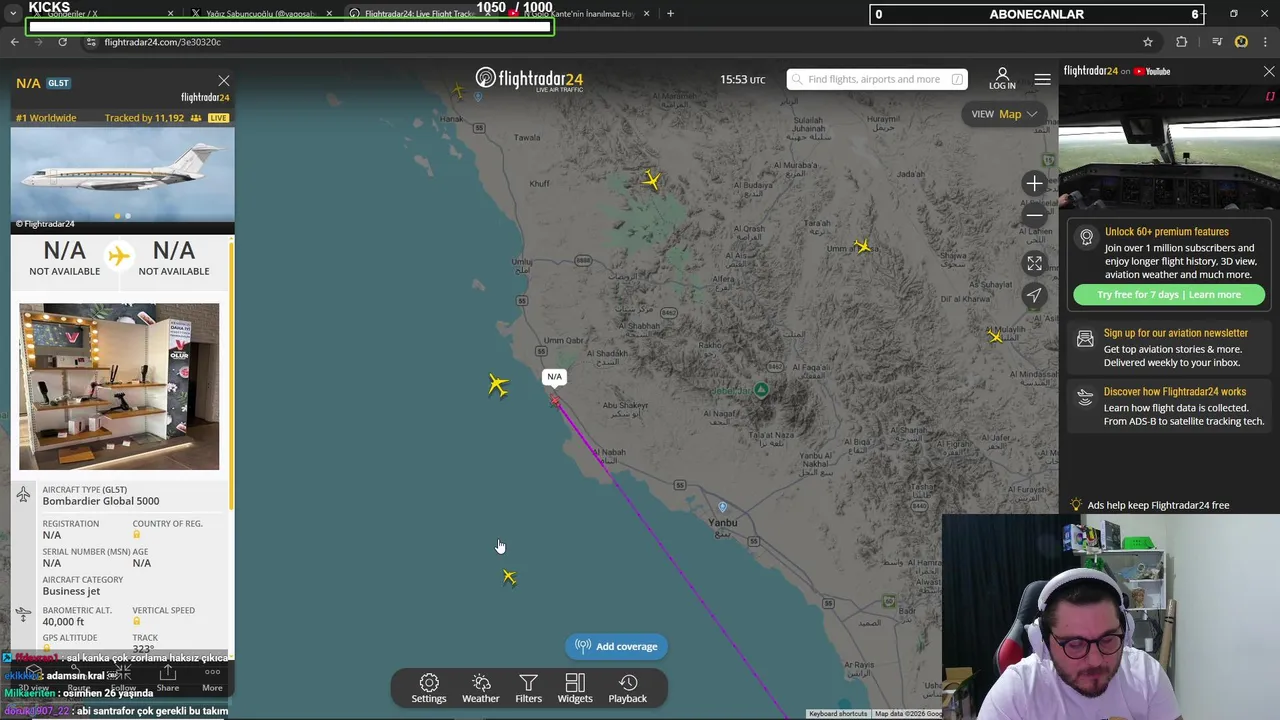Viewport: 1280px width, 720px height.
Task: Click the Tracked by 11,192 text
Action: pos(144,118)
